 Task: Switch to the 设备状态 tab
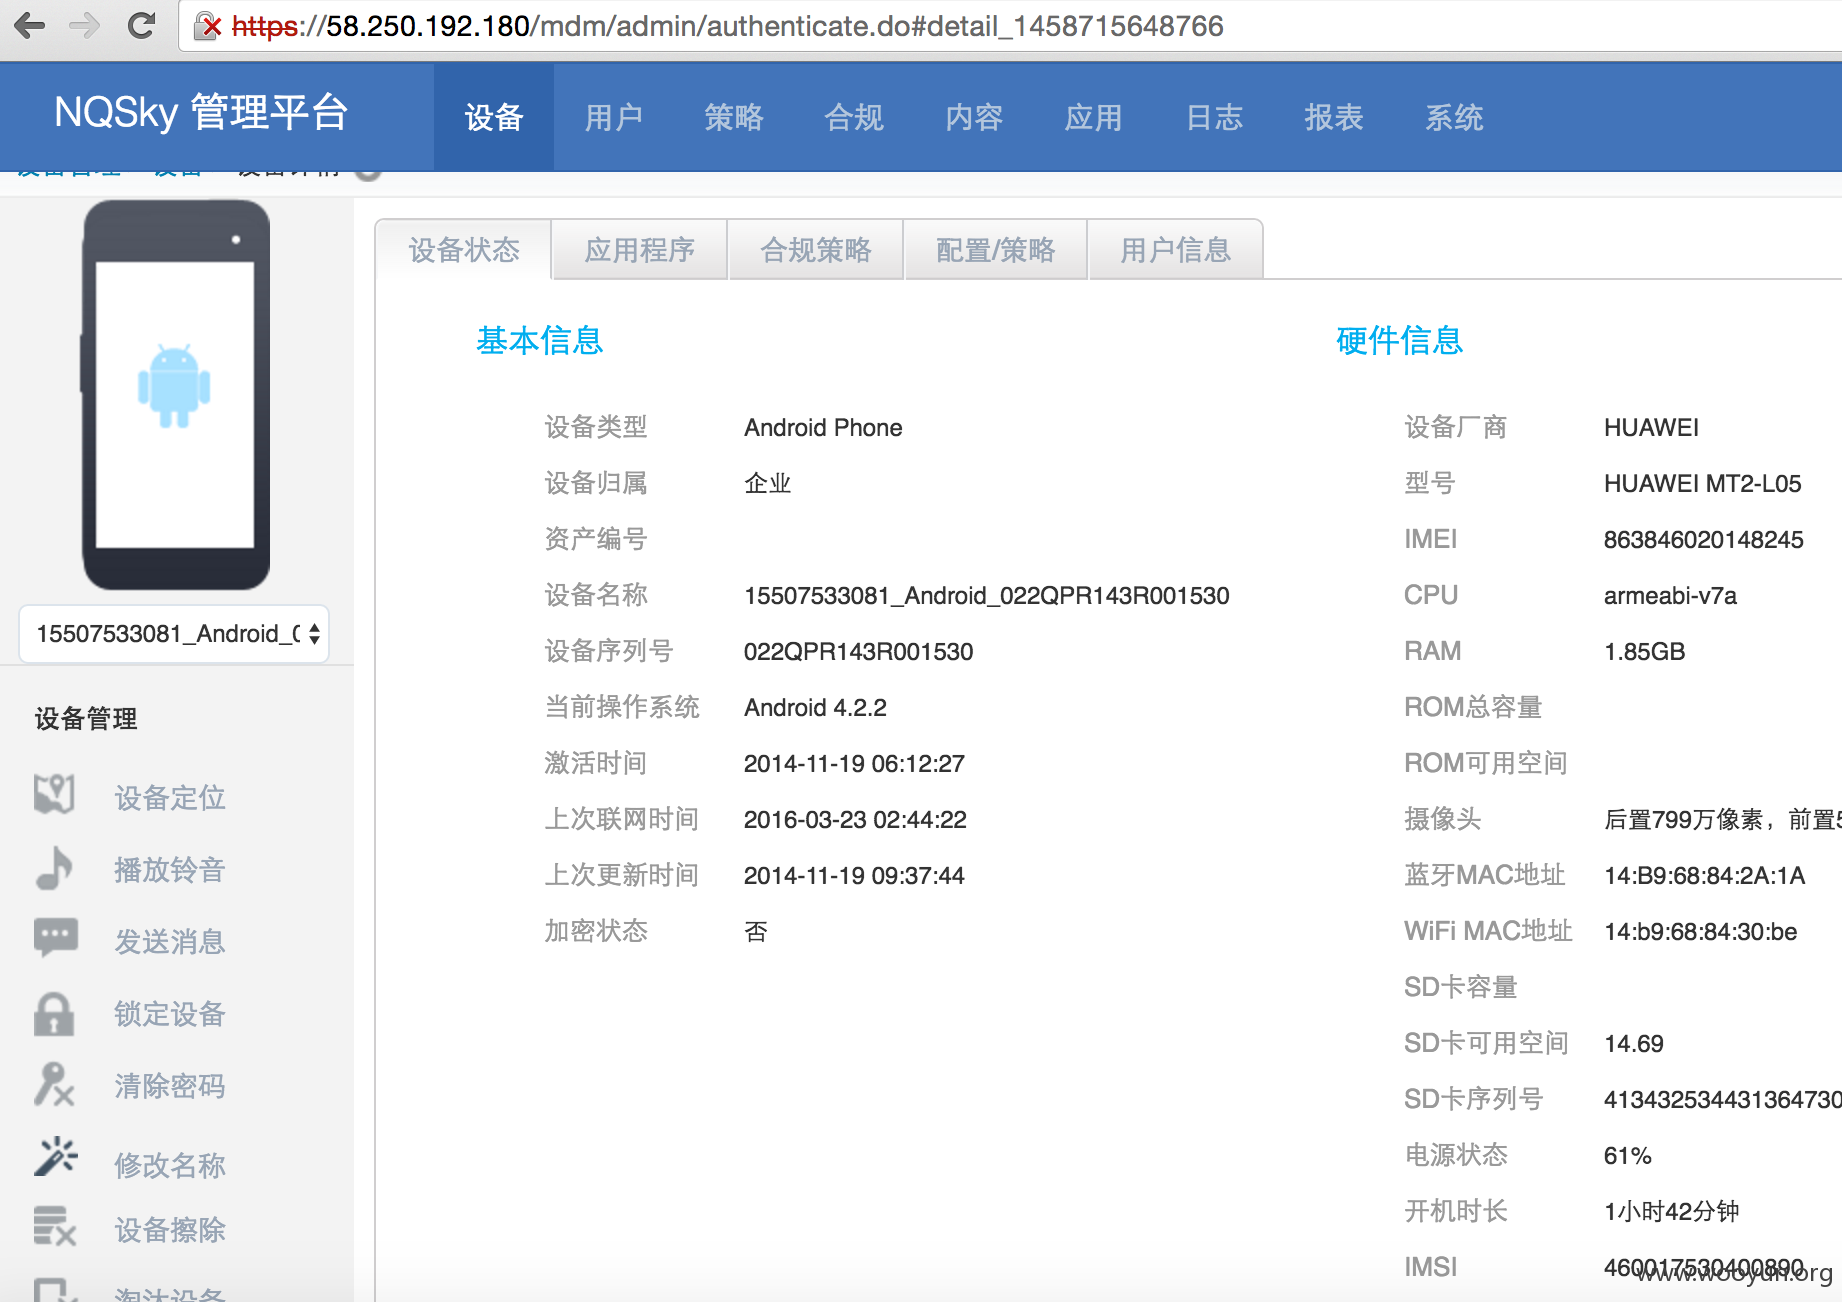[x=464, y=250]
